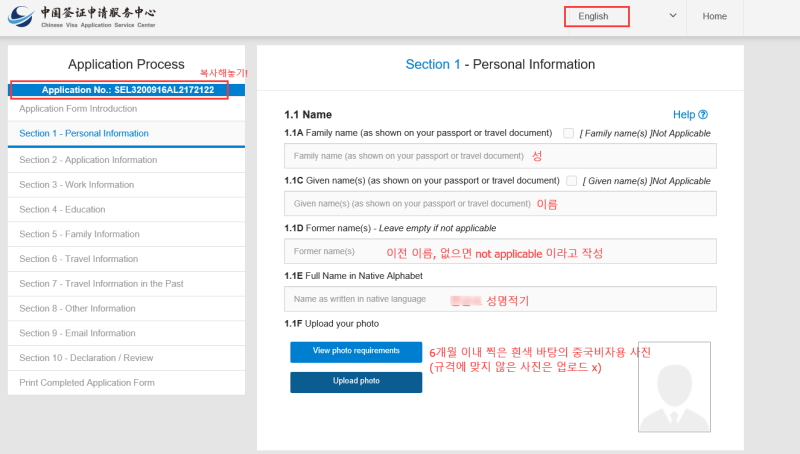Focus the Former name(s) input field
This screenshot has width=800, height=454.
tap(500, 251)
